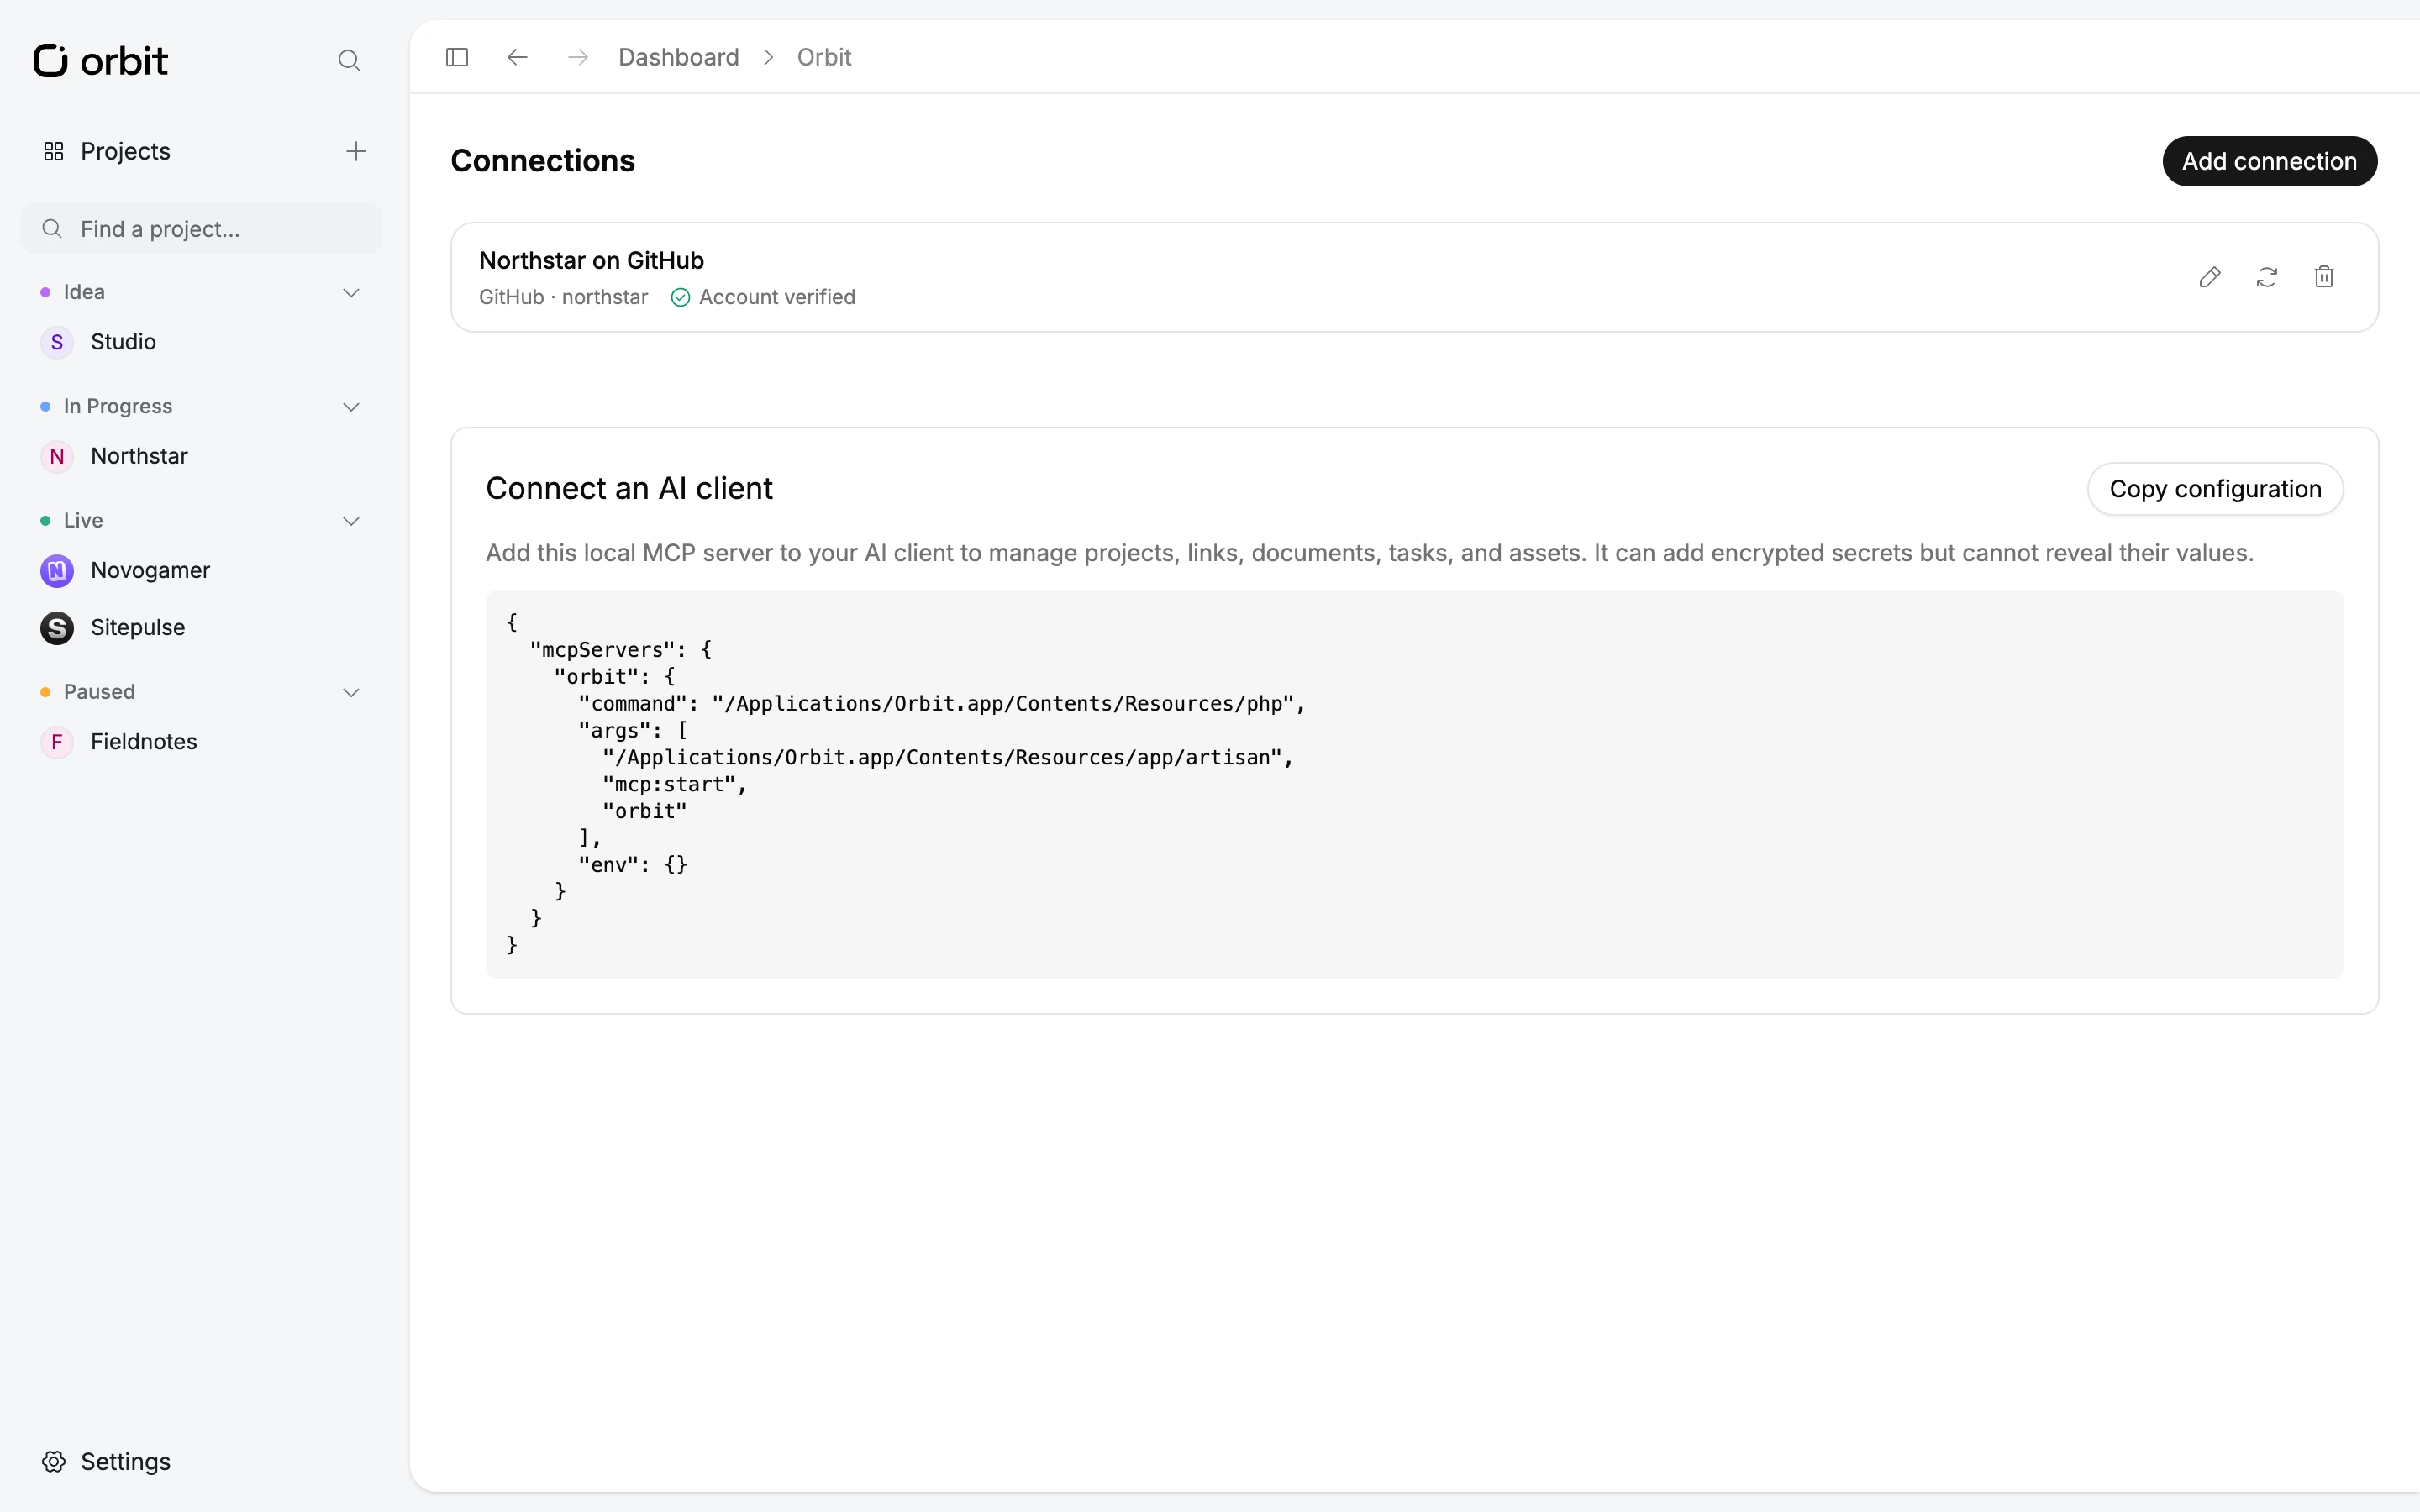Viewport: 2420px width, 1512px height.
Task: Click the Fieldnotes project avatar
Action: (x=57, y=742)
